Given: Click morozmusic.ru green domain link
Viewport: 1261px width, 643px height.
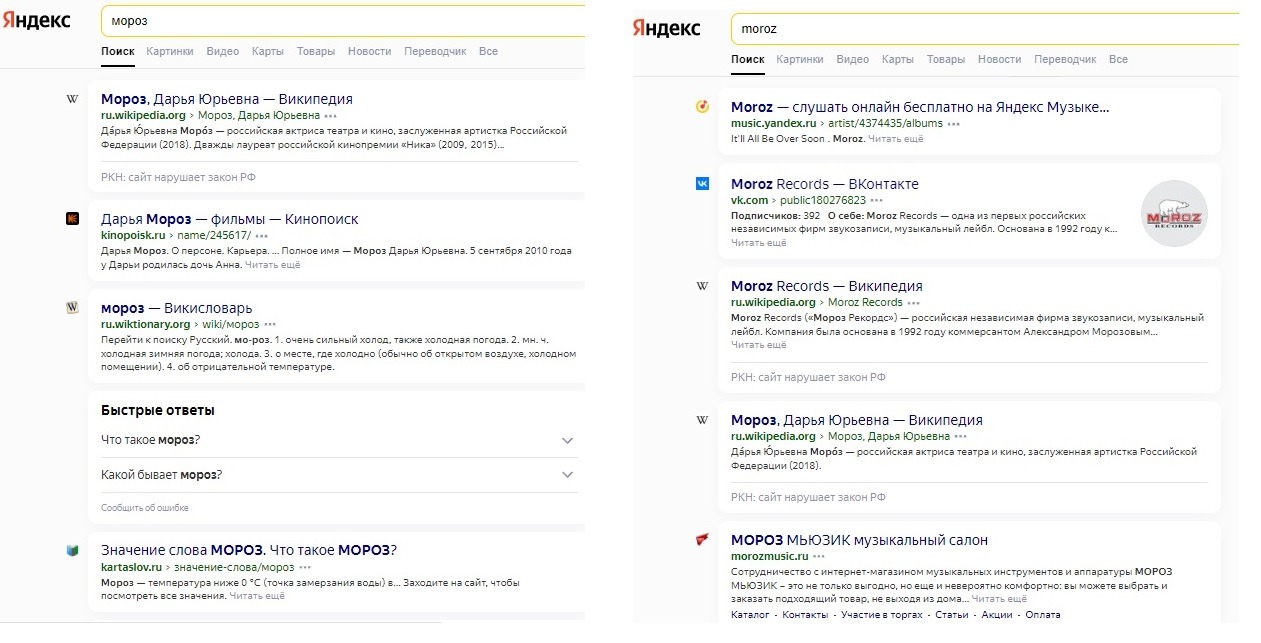Looking at the screenshot, I should pyautogui.click(x=770, y=556).
